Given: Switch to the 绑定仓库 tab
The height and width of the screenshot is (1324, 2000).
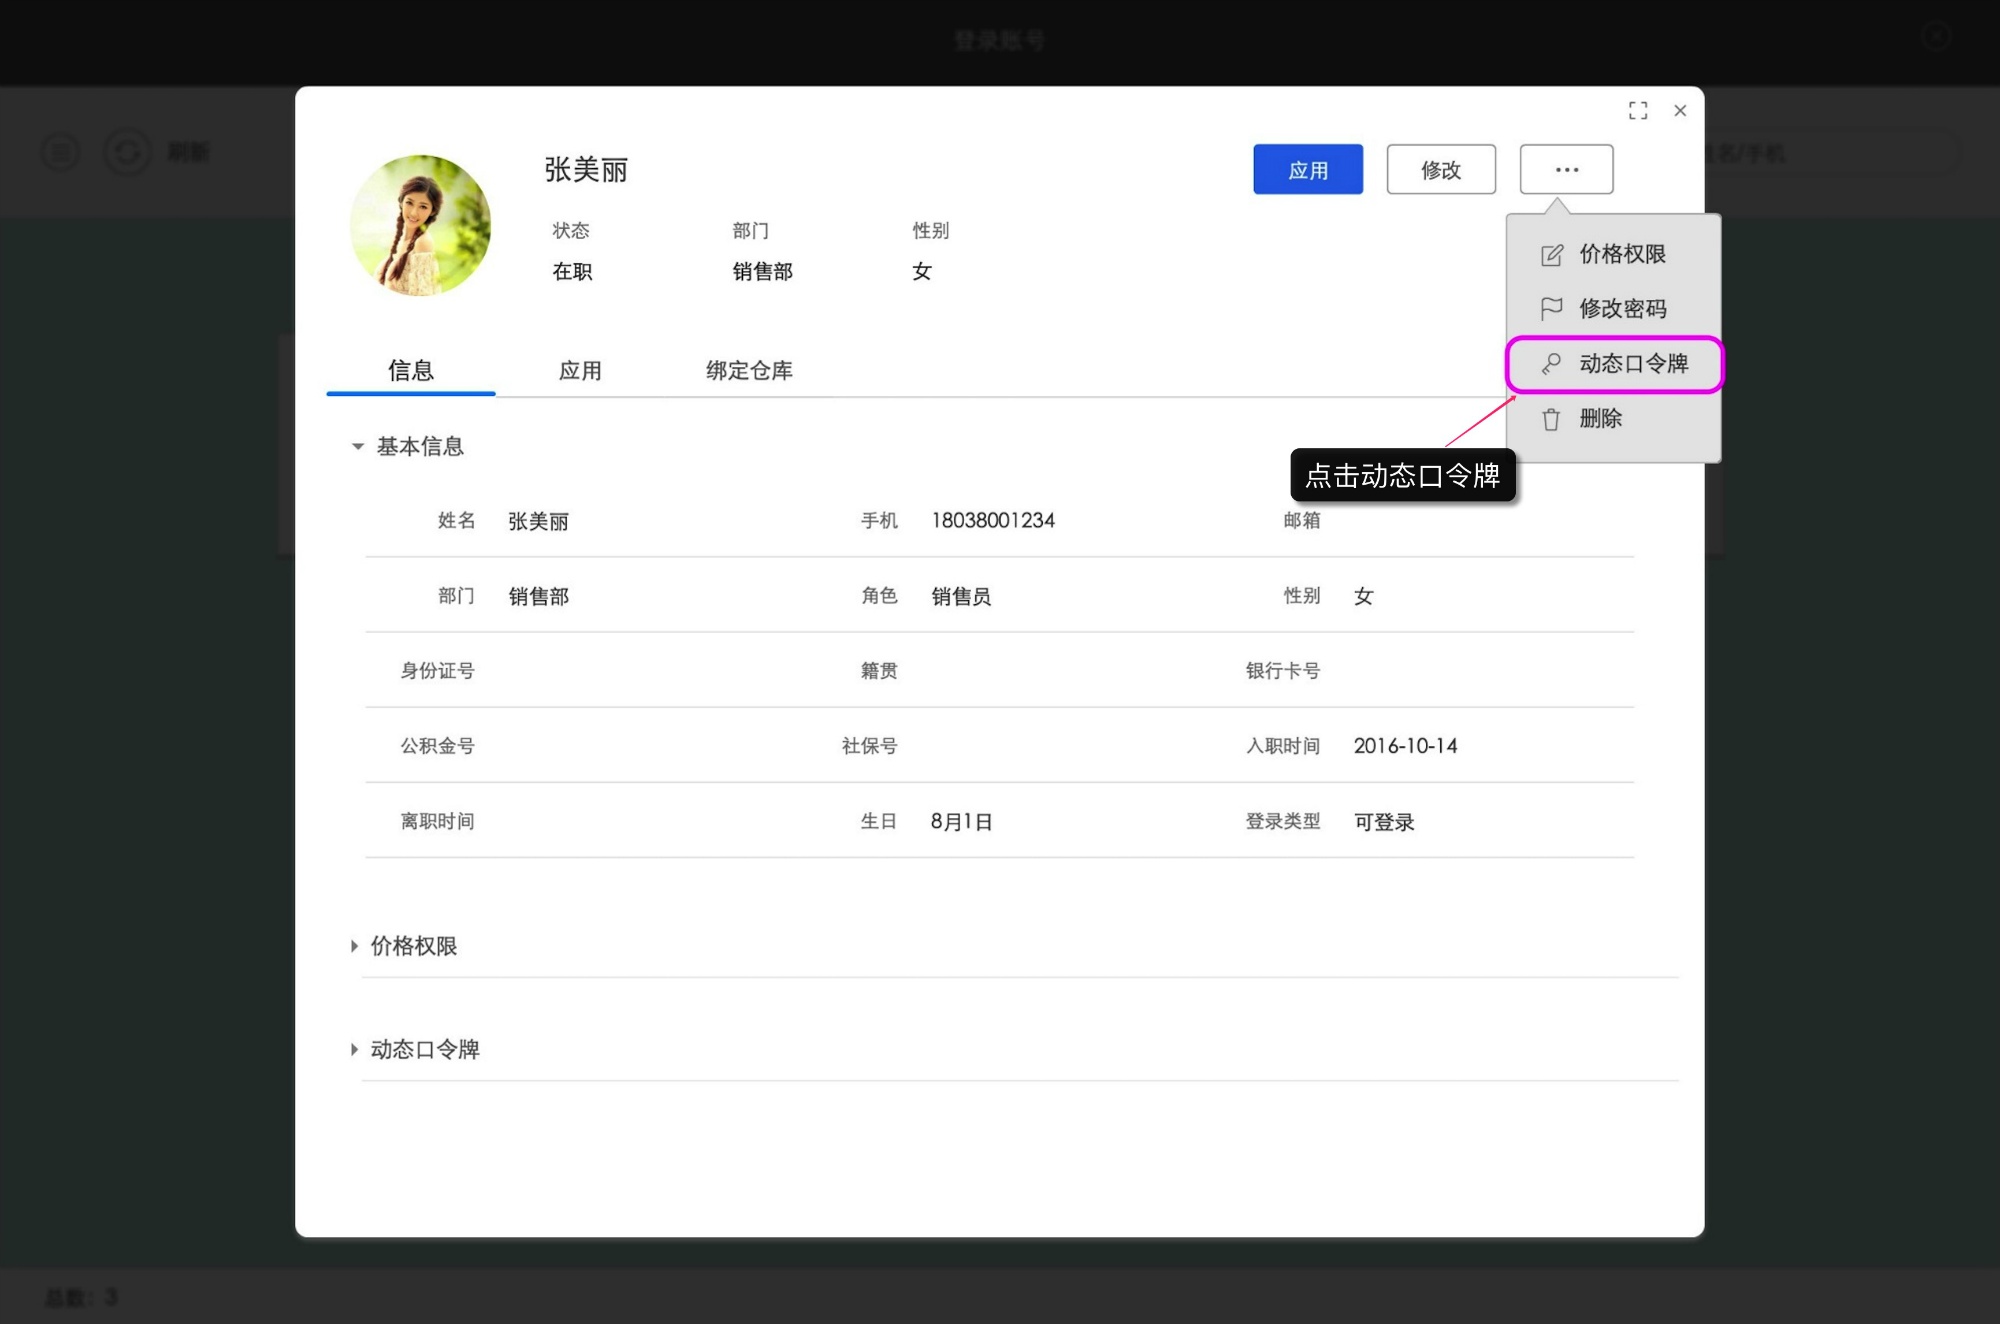Looking at the screenshot, I should 748,370.
